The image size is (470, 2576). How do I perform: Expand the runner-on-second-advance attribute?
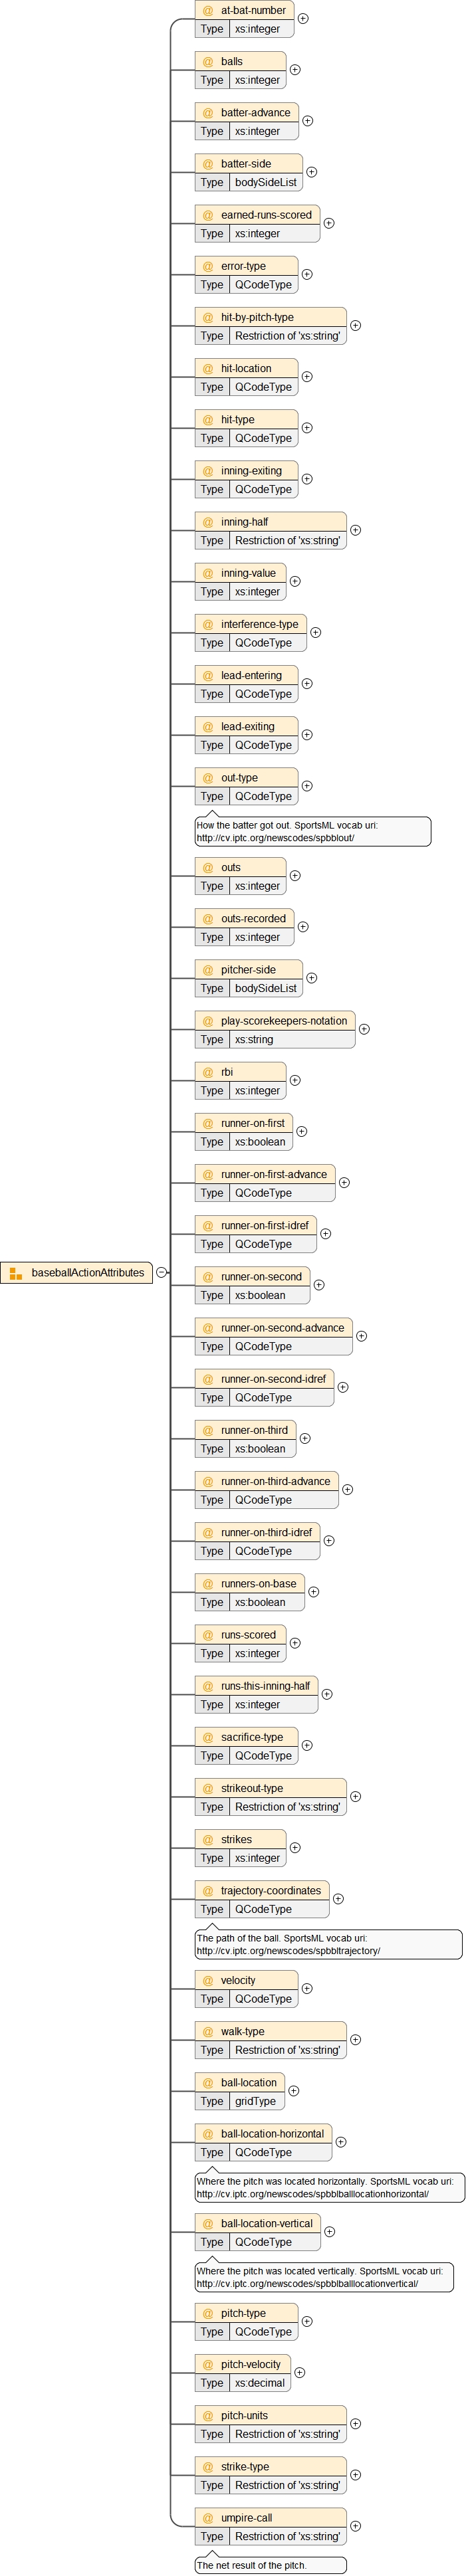[x=361, y=1336]
